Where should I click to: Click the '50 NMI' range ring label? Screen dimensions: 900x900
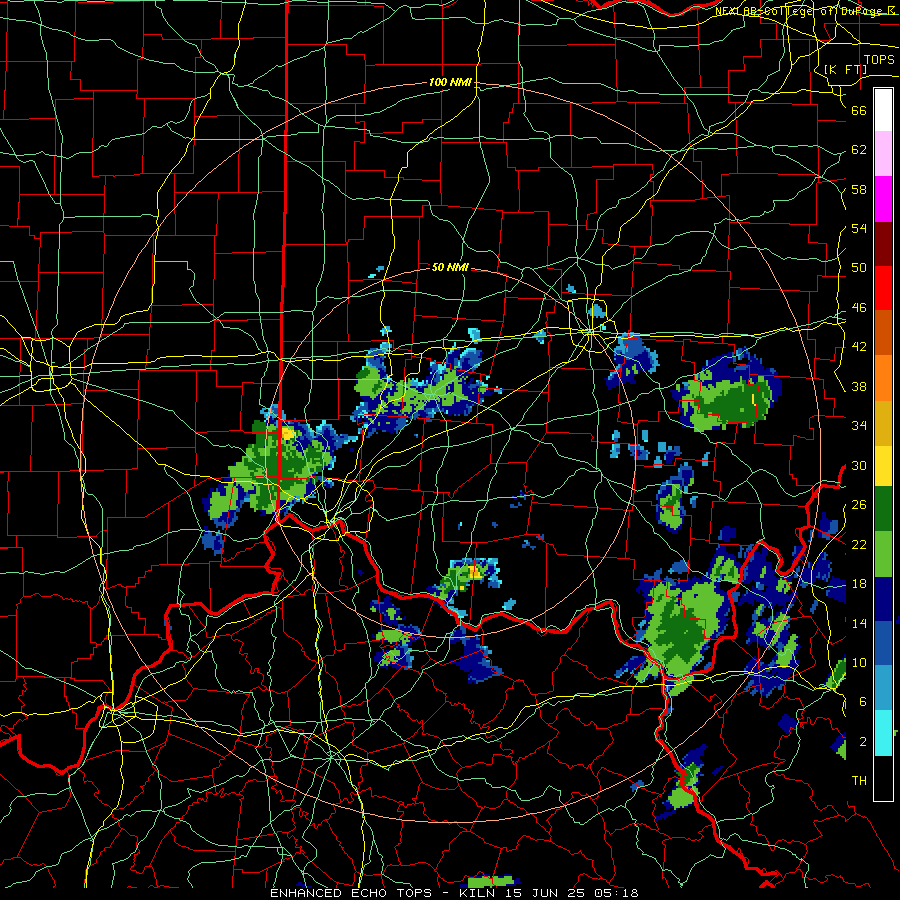(450, 267)
